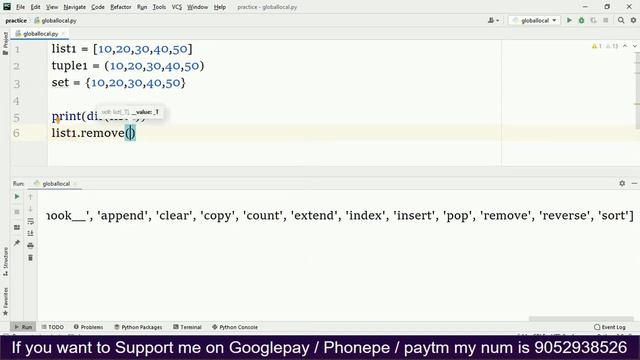Open the Project tool window sidebar
The height and width of the screenshot is (360, 640).
point(5,43)
